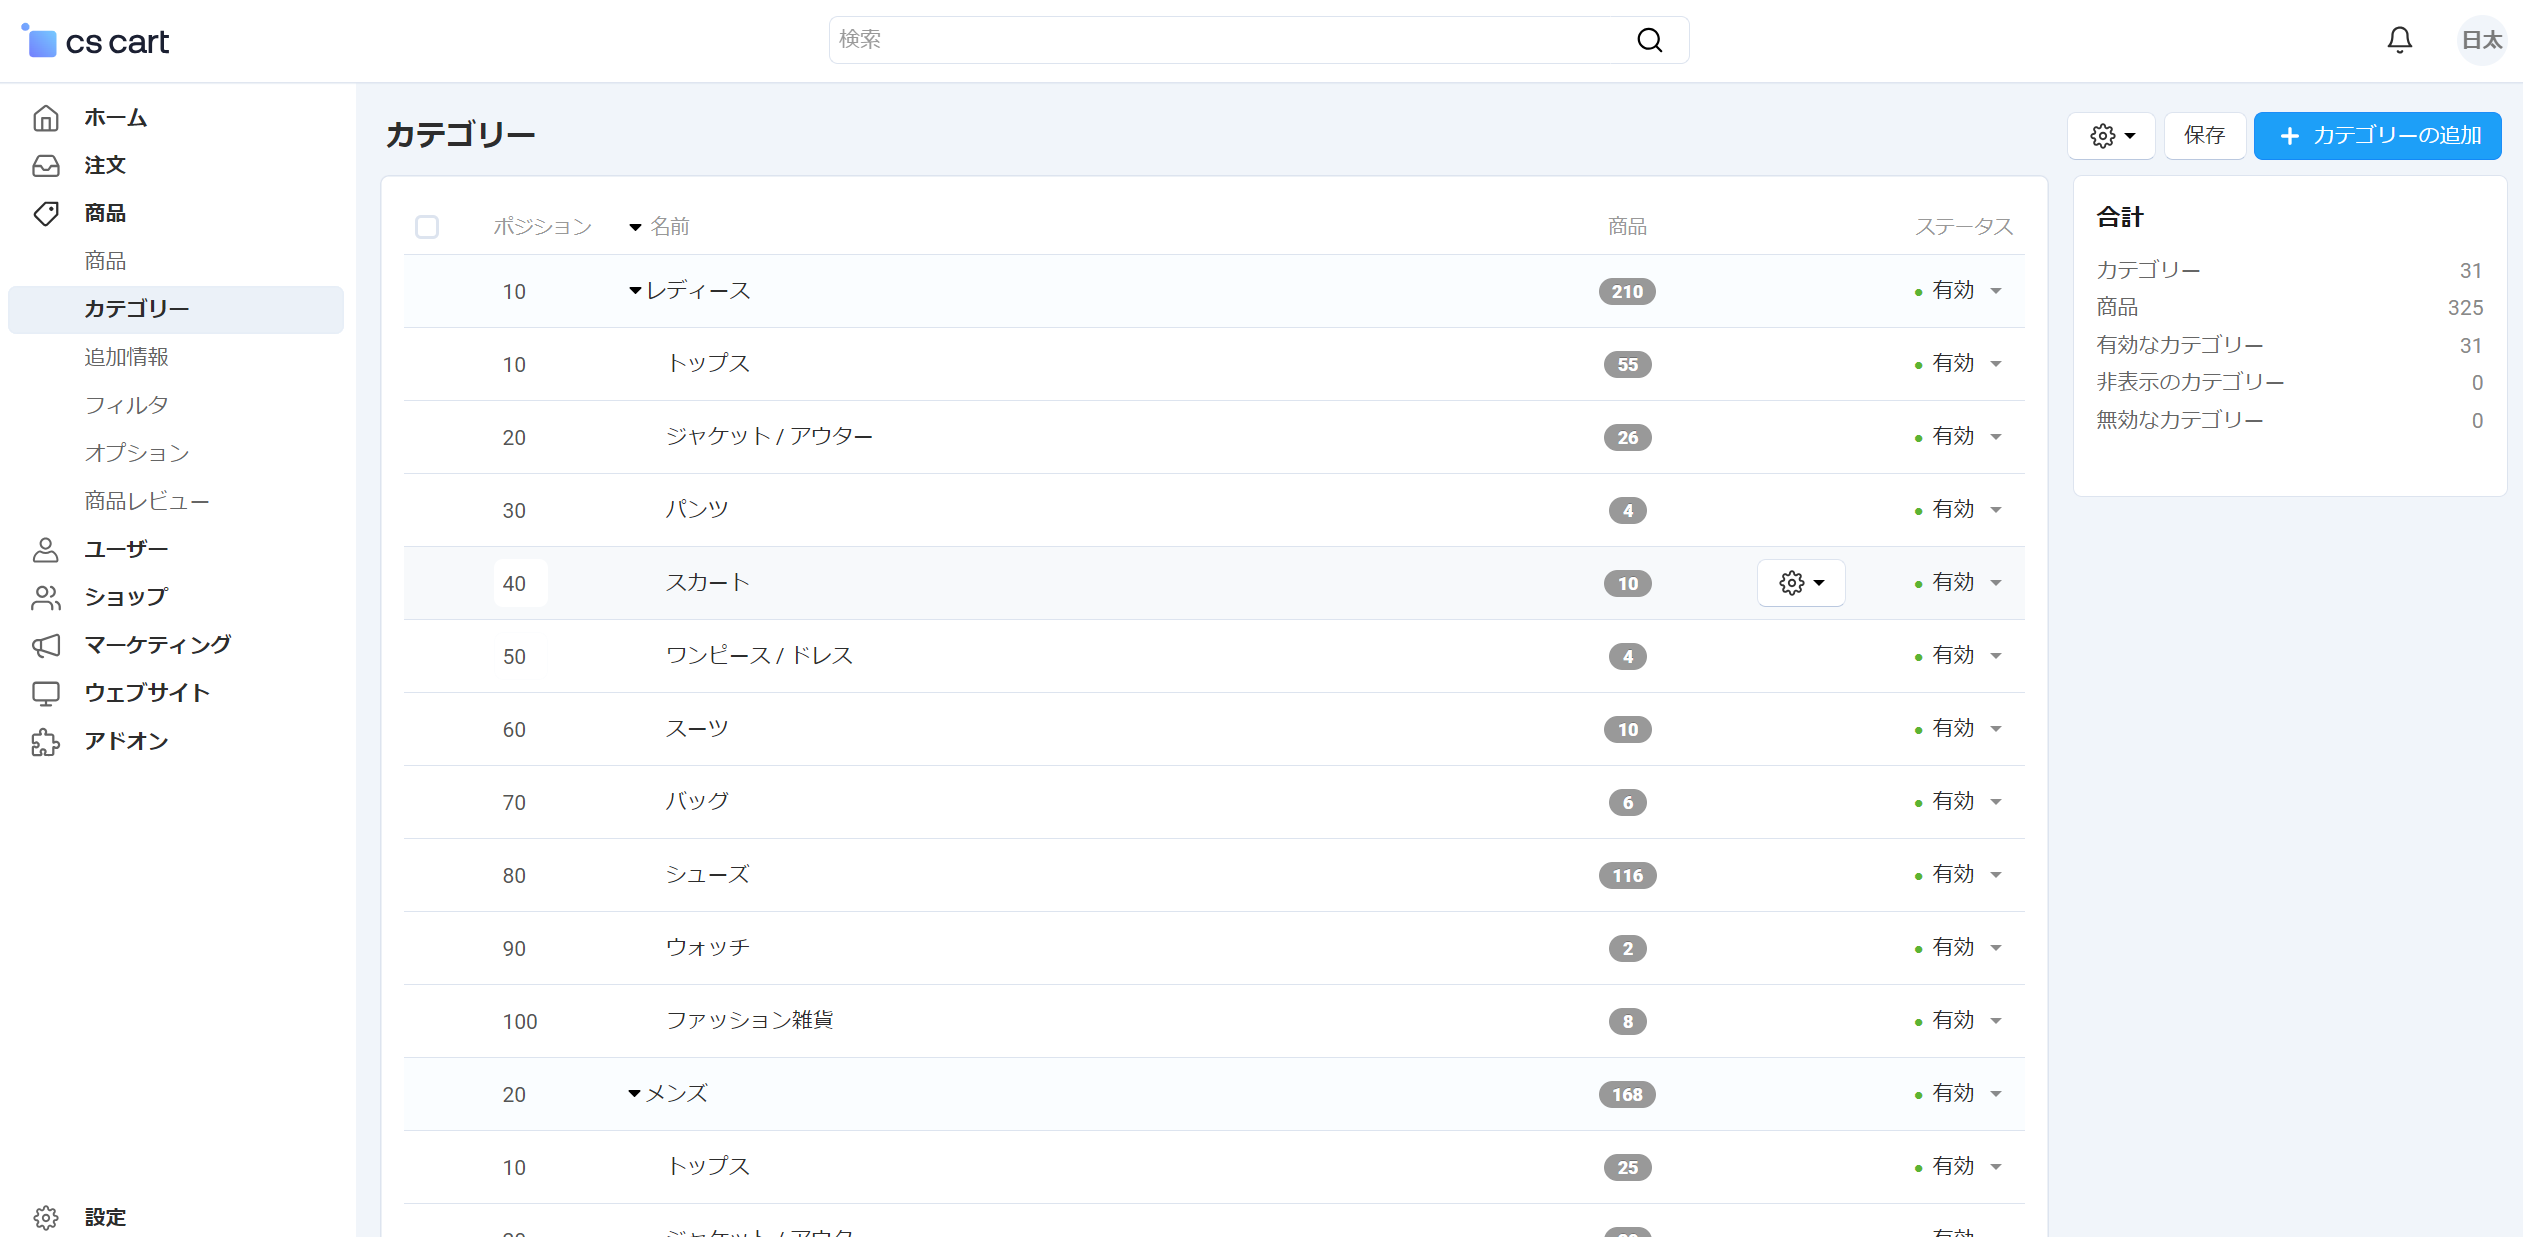2523x1237 pixels.
Task: Open the フィルタ submenu item
Action: (x=126, y=405)
